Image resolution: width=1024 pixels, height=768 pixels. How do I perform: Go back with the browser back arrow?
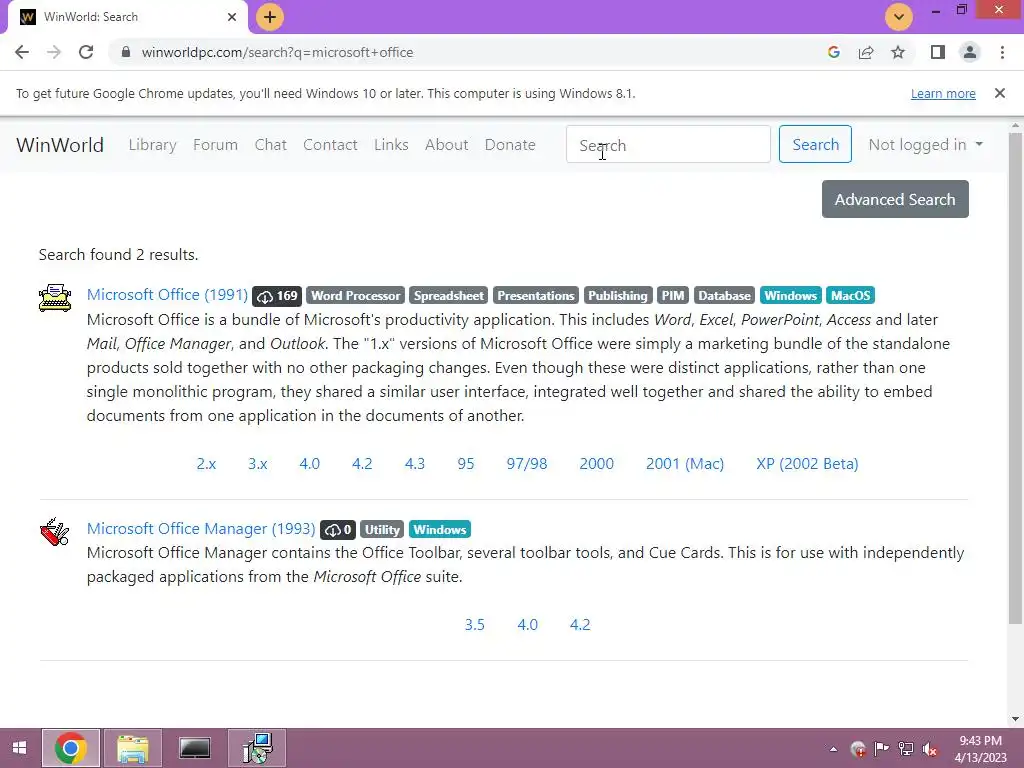click(x=22, y=52)
